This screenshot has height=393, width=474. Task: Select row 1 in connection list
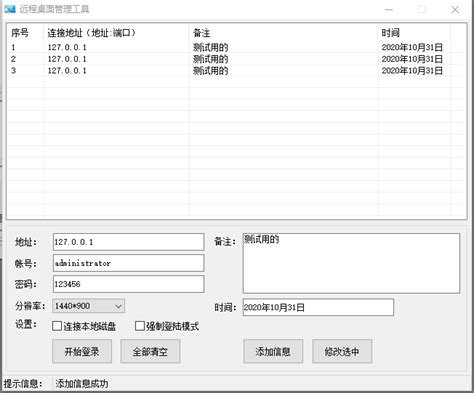tap(237, 47)
